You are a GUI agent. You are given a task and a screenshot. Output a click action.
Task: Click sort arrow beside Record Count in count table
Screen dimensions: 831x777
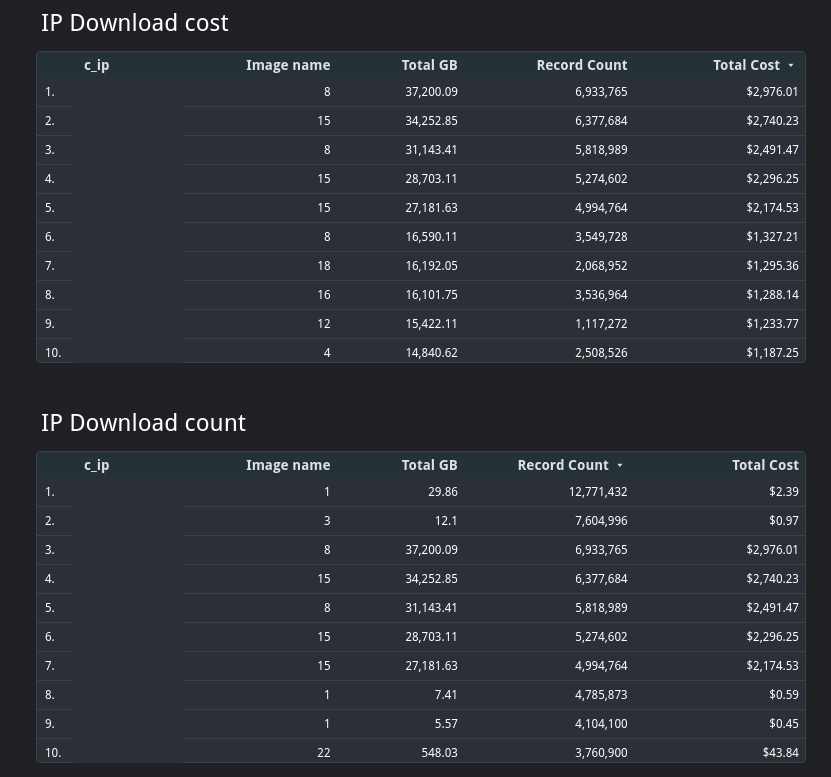pyautogui.click(x=620, y=465)
